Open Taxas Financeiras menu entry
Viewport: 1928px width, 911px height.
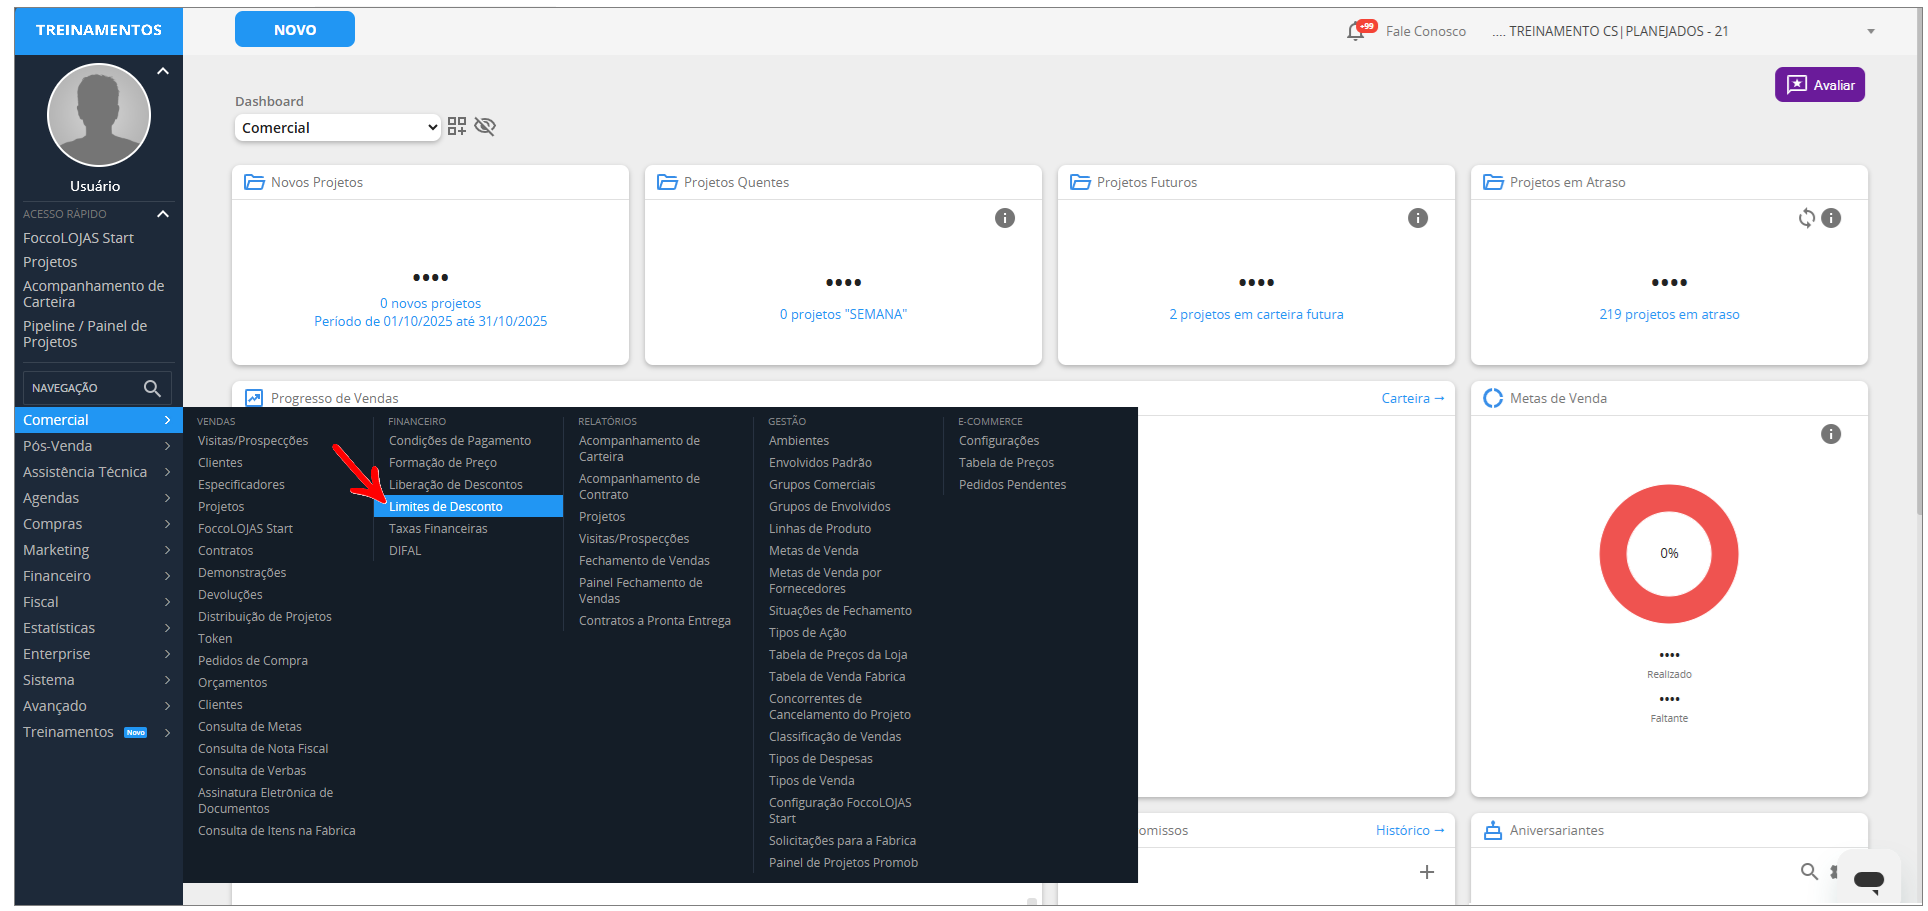click(438, 529)
